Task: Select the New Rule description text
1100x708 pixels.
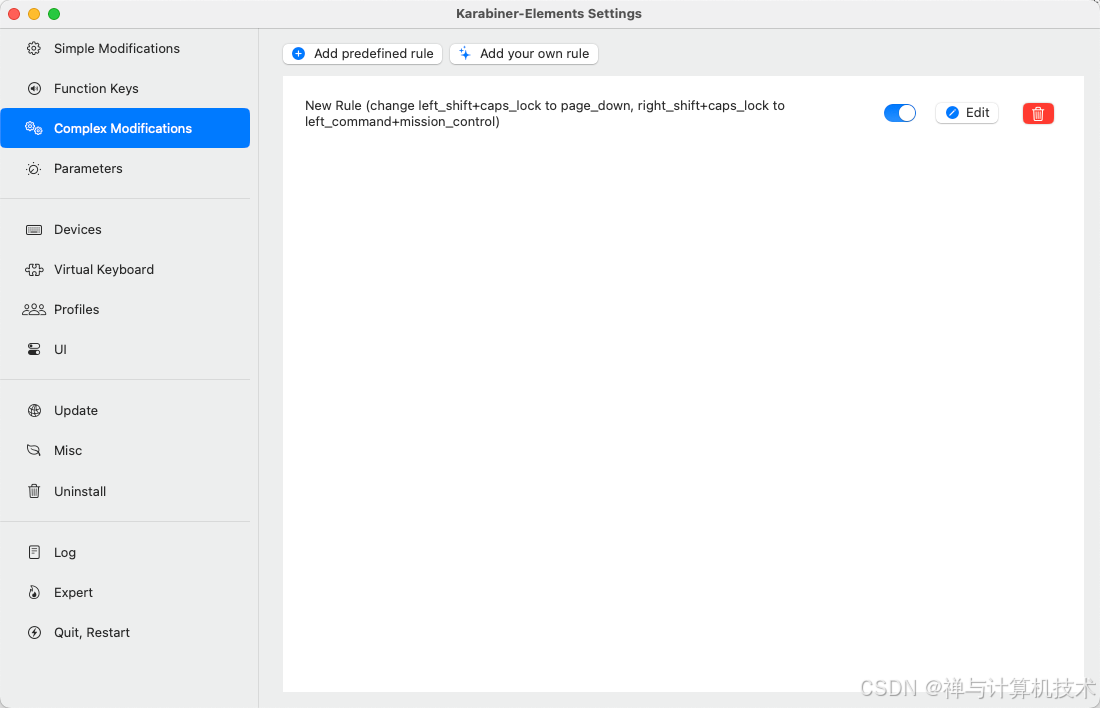Action: click(x=545, y=113)
